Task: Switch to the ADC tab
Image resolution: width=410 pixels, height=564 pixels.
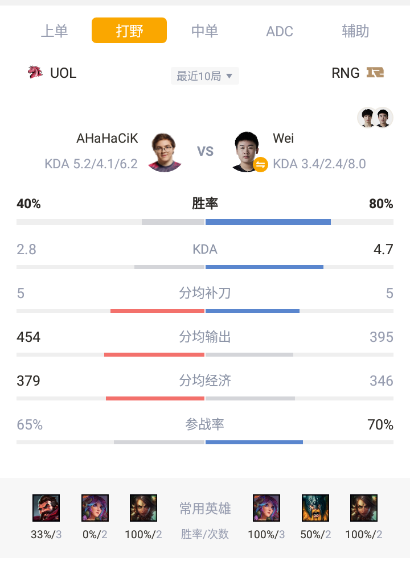Action: [x=279, y=31]
